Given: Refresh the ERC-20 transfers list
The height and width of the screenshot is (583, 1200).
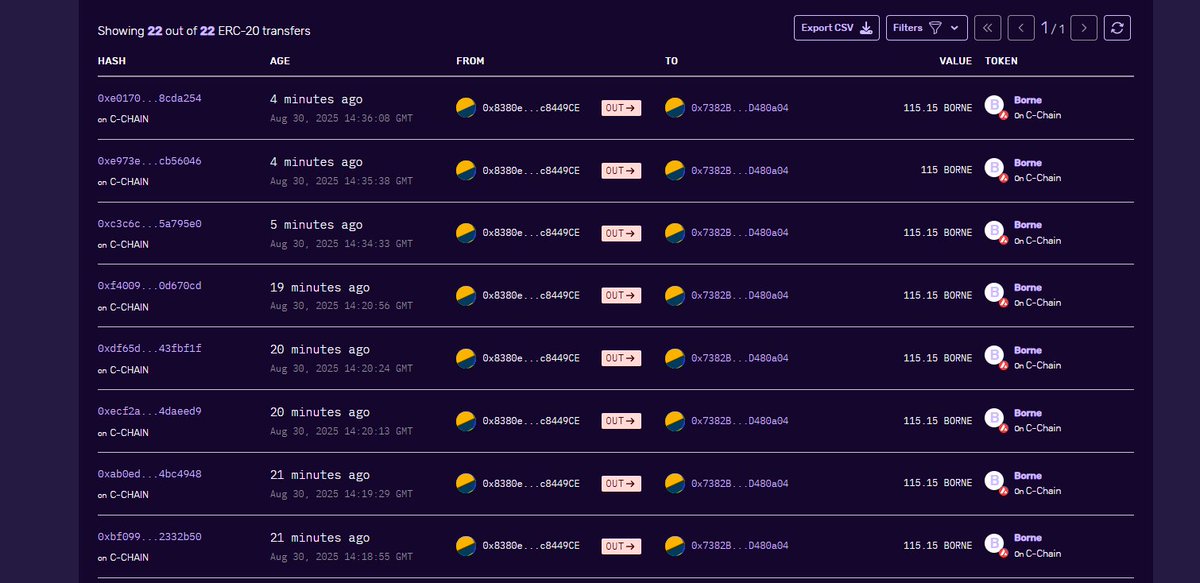Looking at the screenshot, I should click(x=1117, y=27).
